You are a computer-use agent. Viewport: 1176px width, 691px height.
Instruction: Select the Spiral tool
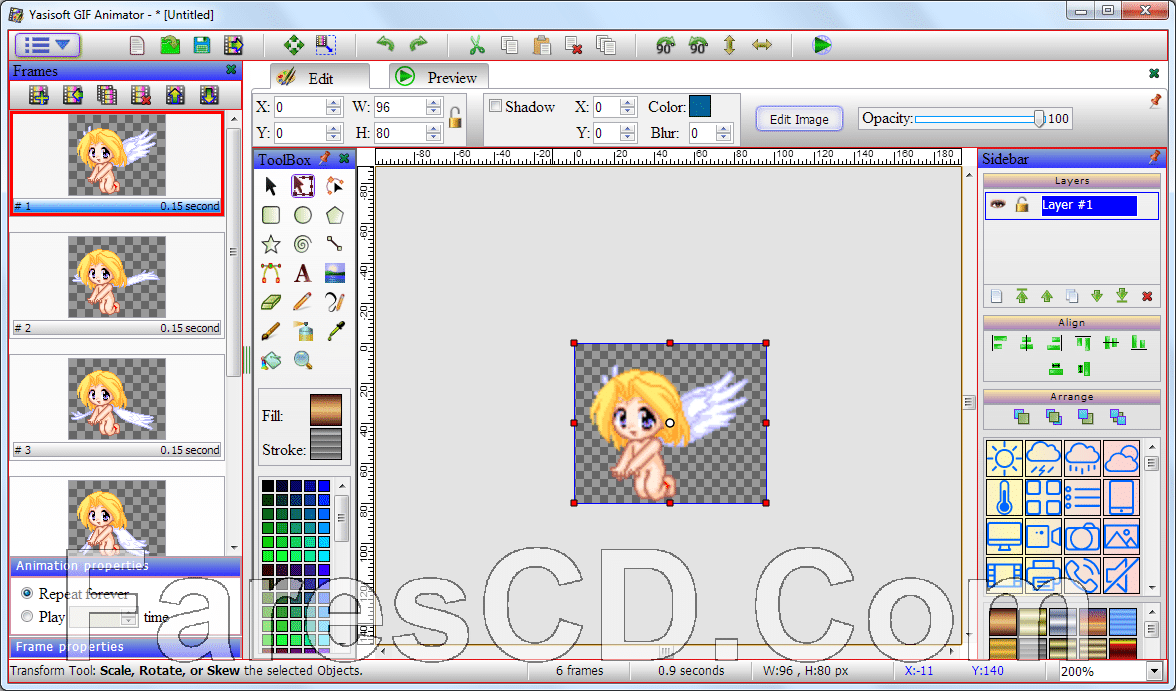point(303,244)
